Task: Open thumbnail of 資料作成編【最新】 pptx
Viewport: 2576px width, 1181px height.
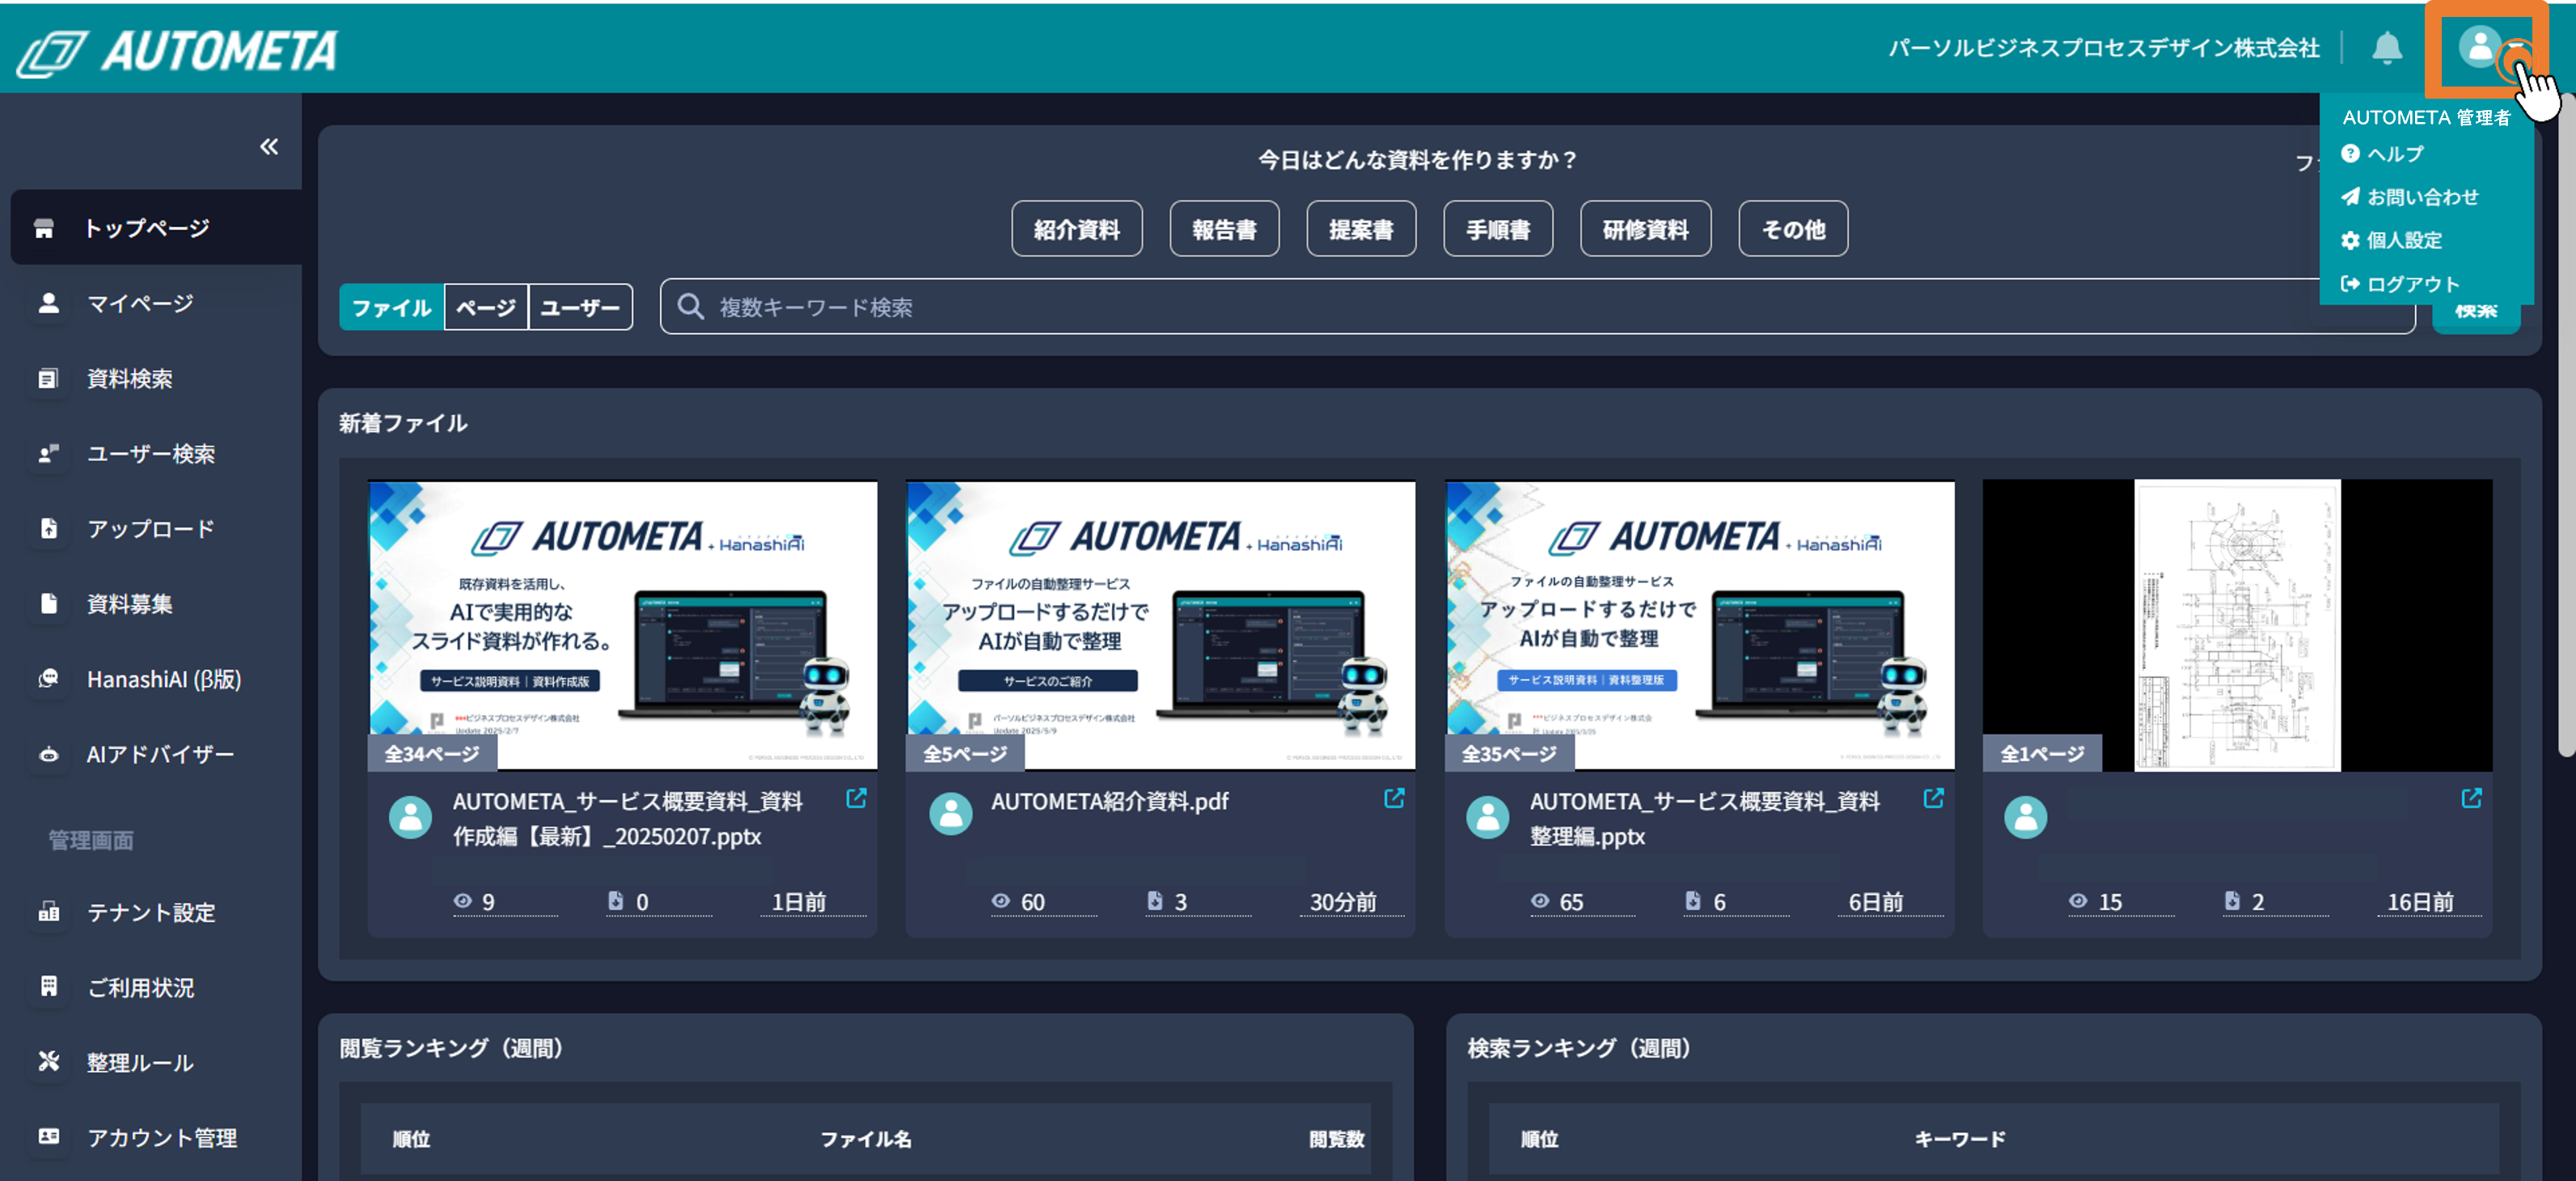Action: click(623, 625)
